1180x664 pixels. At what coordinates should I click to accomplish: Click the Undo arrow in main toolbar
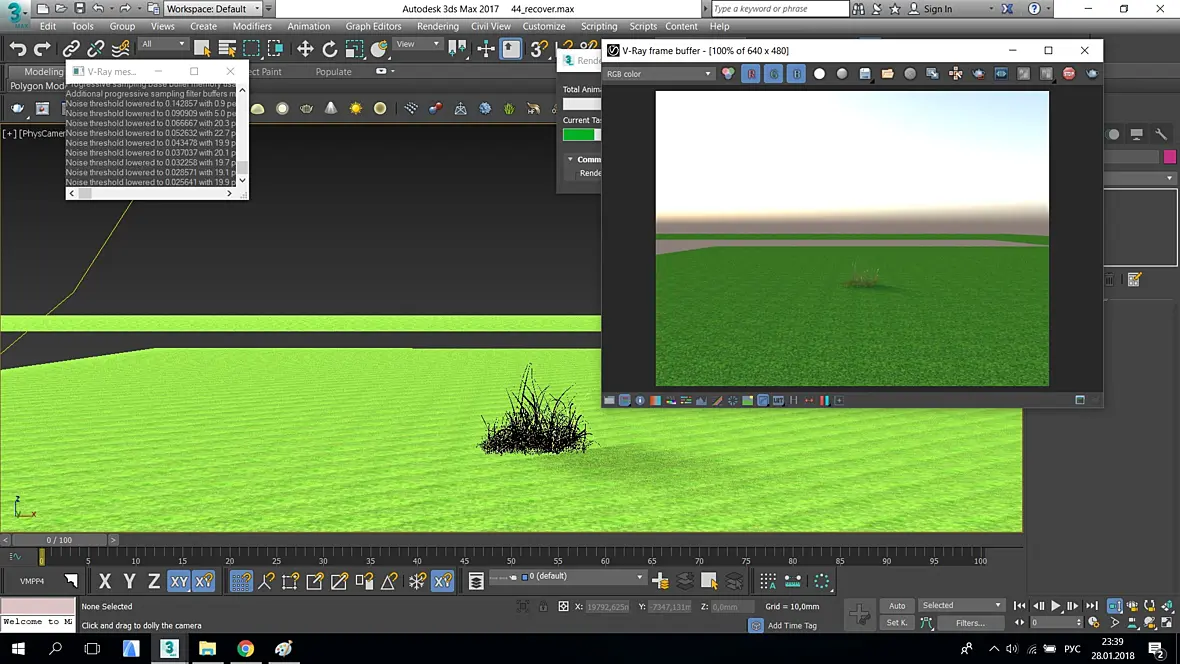pyautogui.click(x=17, y=49)
